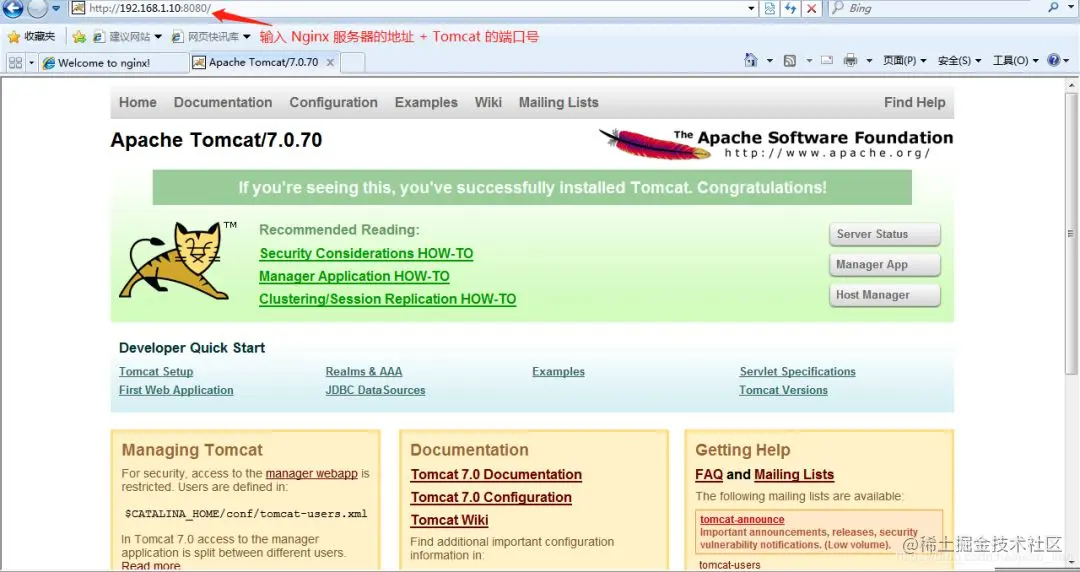The width and height of the screenshot is (1080, 572).
Task: Expand the Home button dropdown arrow
Action: [769, 61]
